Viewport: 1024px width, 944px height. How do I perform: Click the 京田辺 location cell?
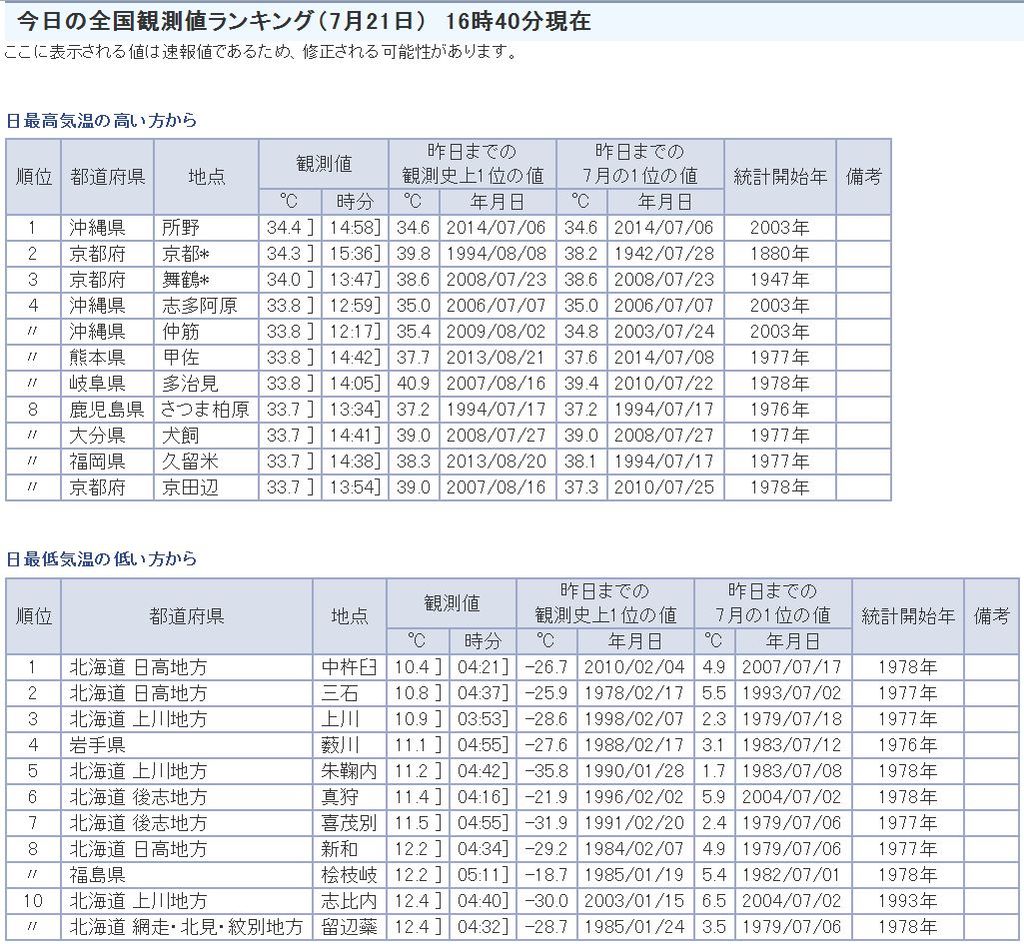click(190, 488)
